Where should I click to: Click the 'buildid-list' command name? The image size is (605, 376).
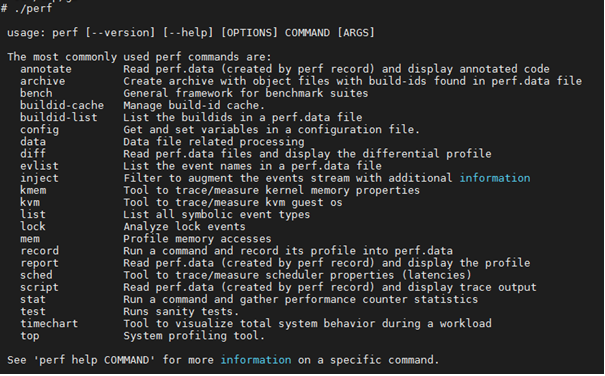click(x=59, y=118)
